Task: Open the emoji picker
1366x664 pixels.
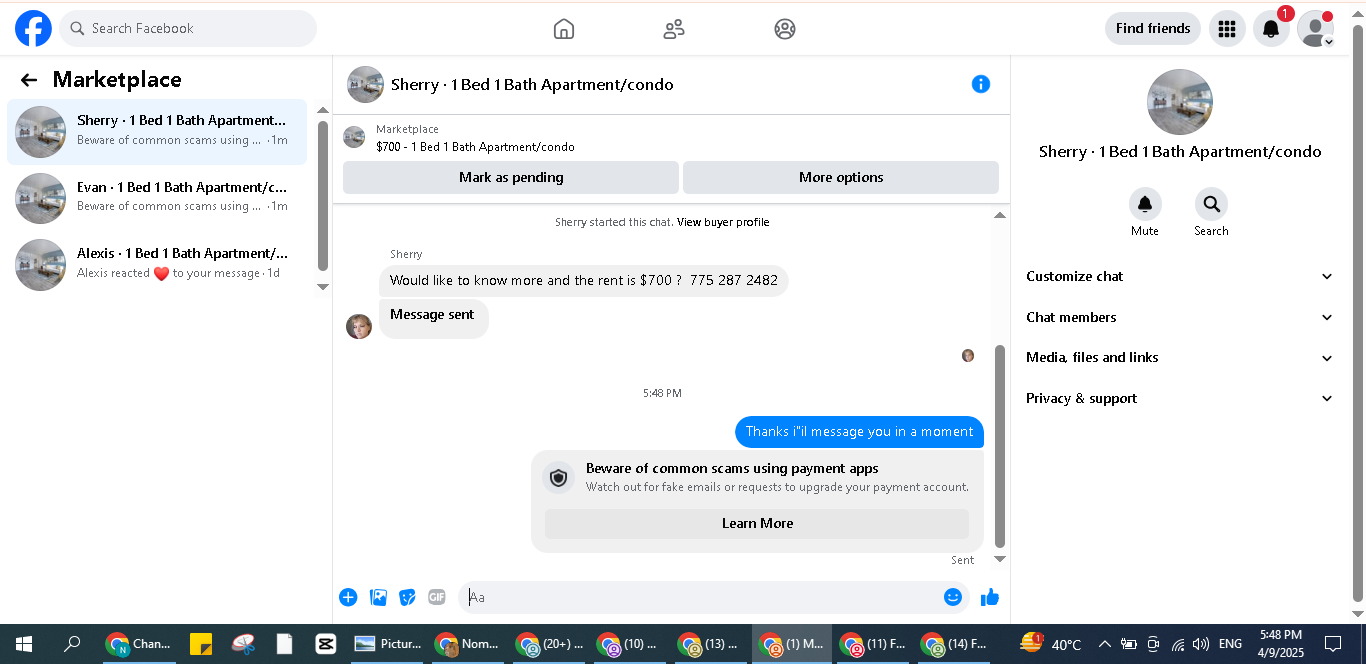Action: point(953,597)
